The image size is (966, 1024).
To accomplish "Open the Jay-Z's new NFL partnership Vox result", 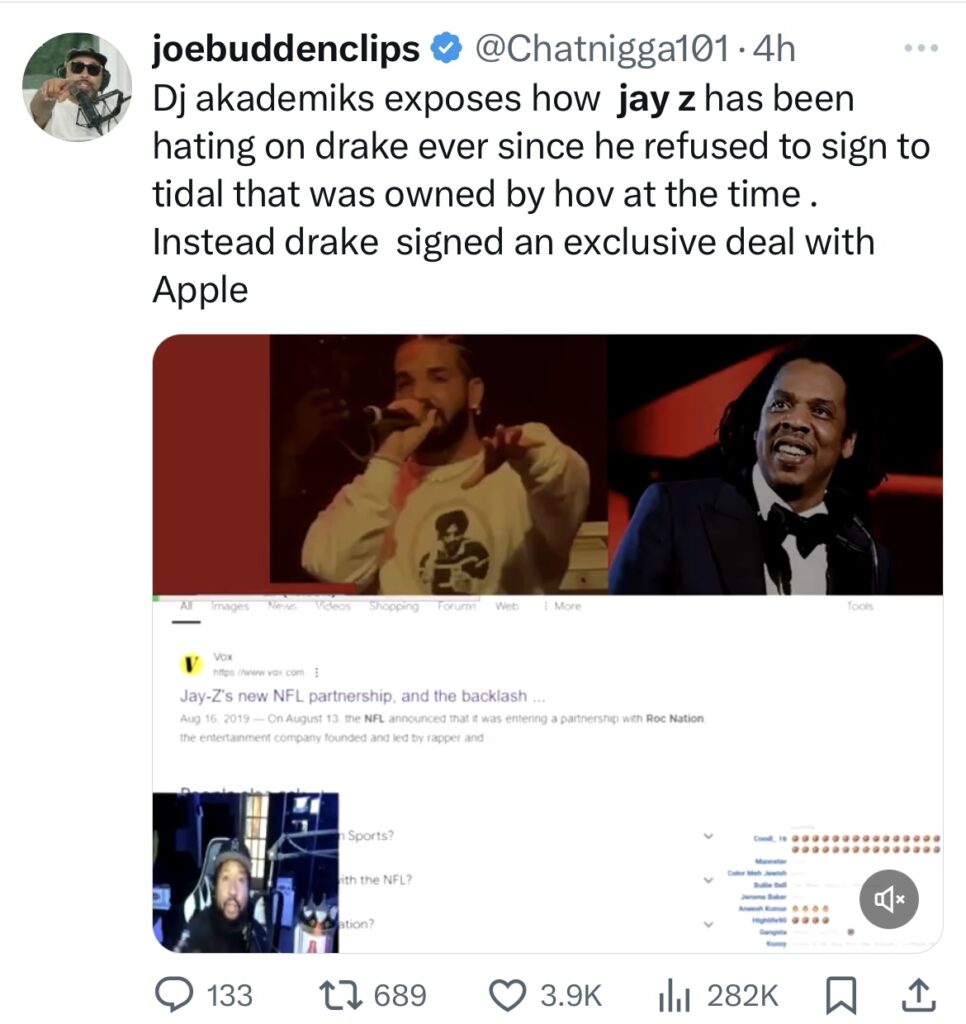I will pos(368,696).
